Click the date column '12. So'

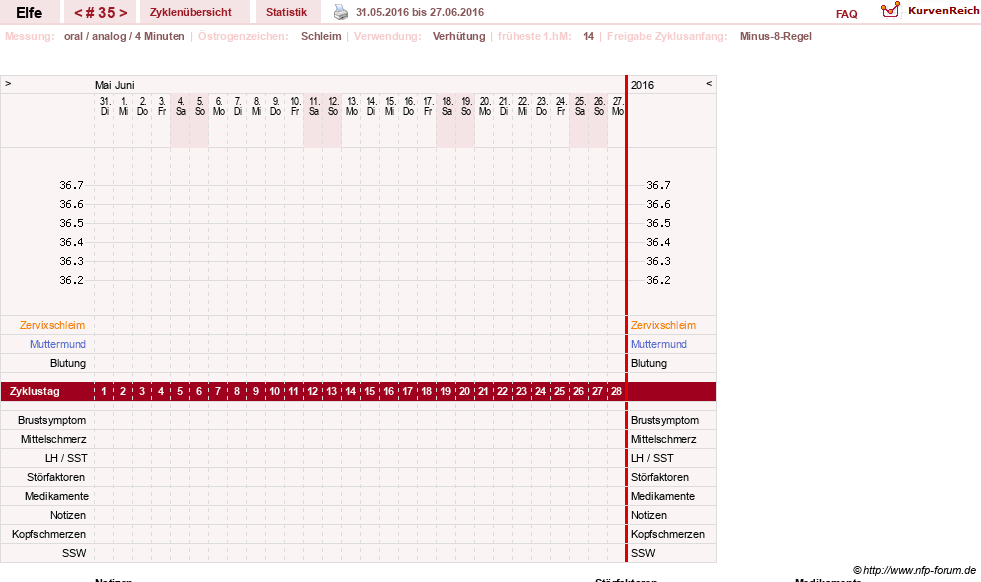333,106
